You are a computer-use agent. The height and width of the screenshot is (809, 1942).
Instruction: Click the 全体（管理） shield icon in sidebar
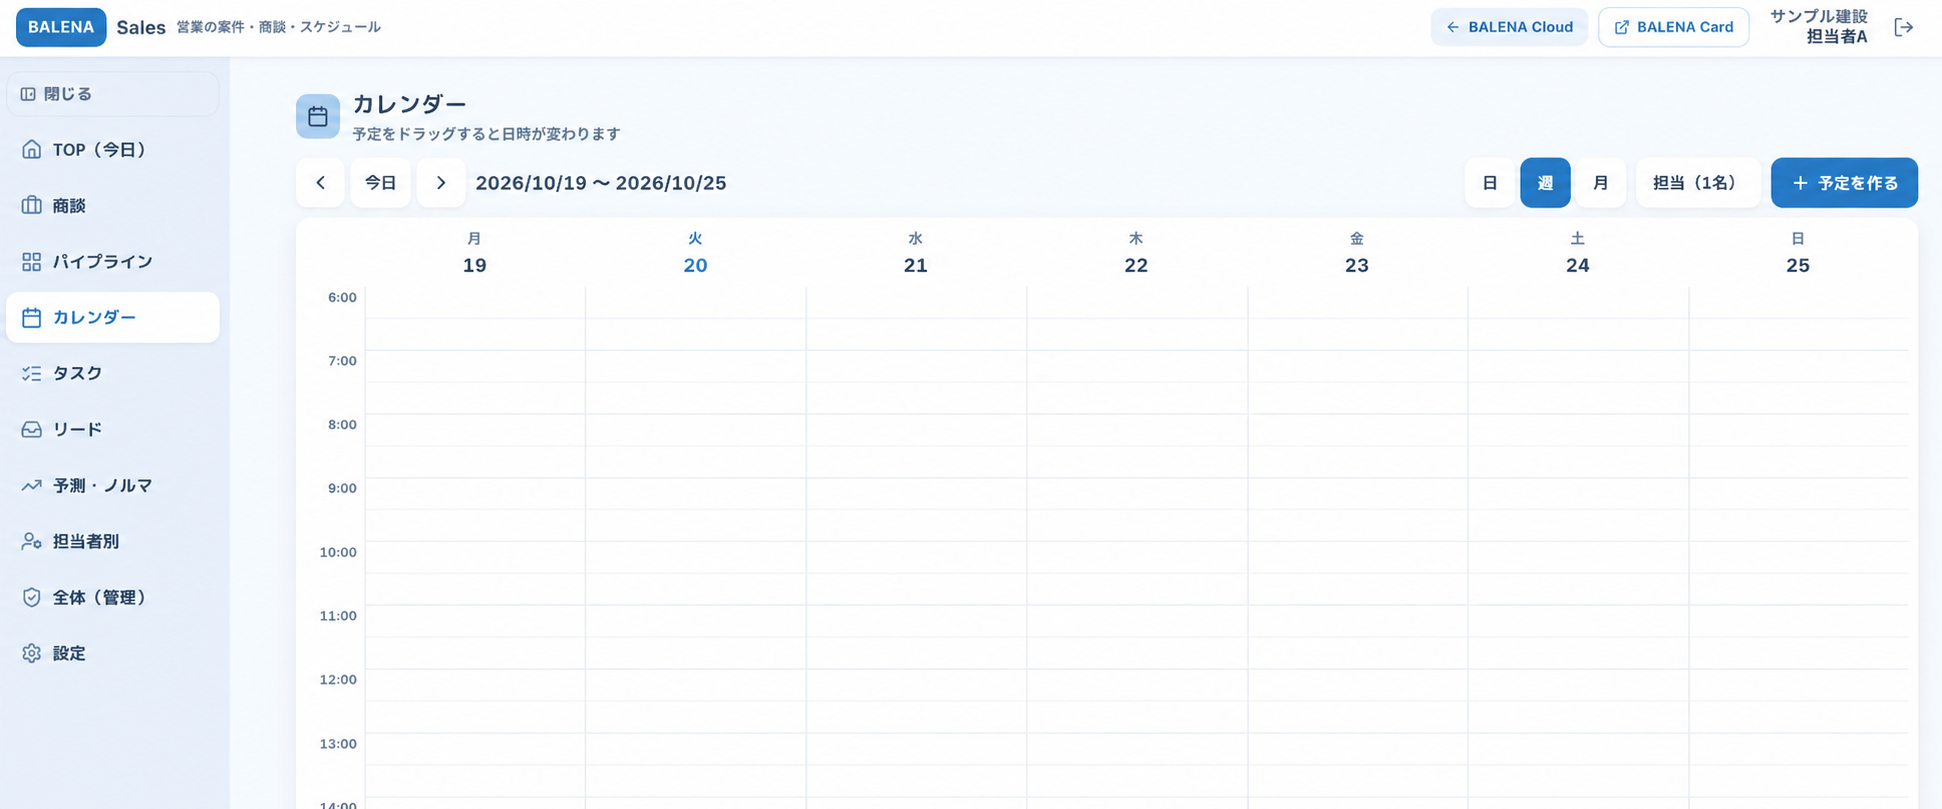pos(32,598)
